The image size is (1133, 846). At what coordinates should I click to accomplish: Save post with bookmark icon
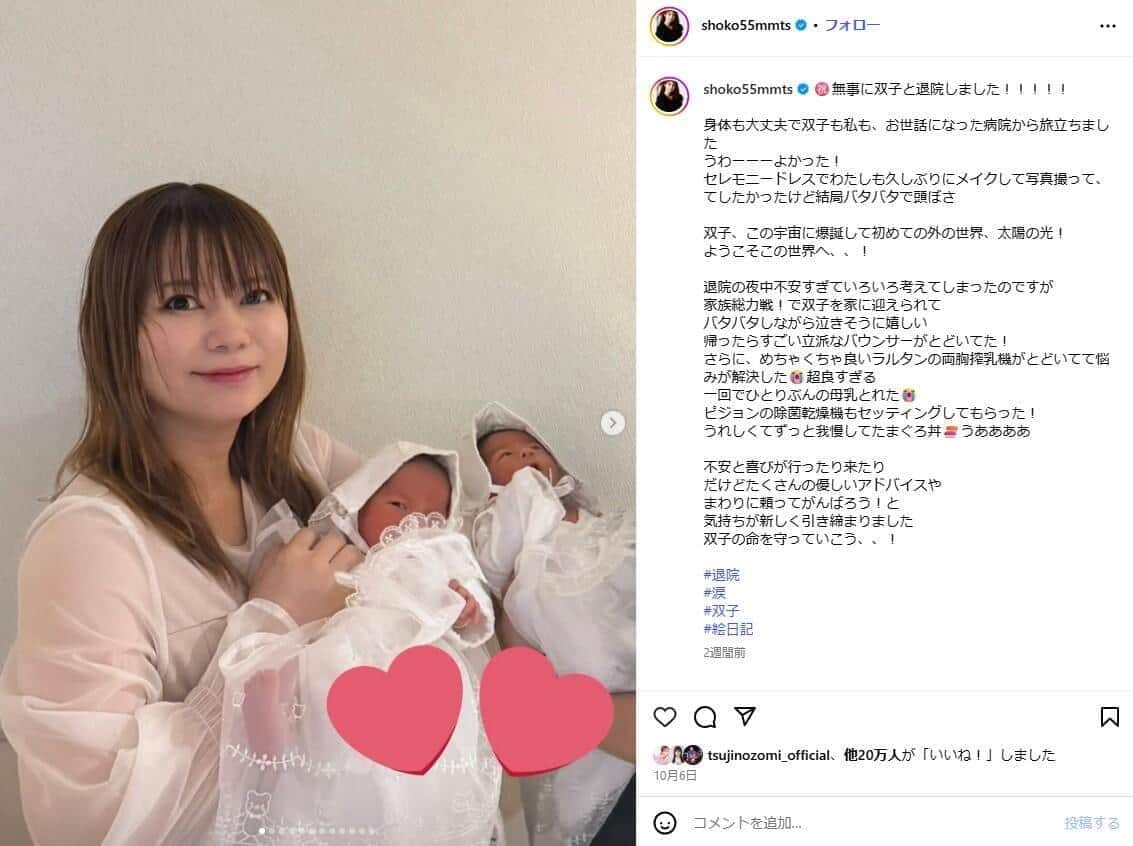[x=1109, y=717]
